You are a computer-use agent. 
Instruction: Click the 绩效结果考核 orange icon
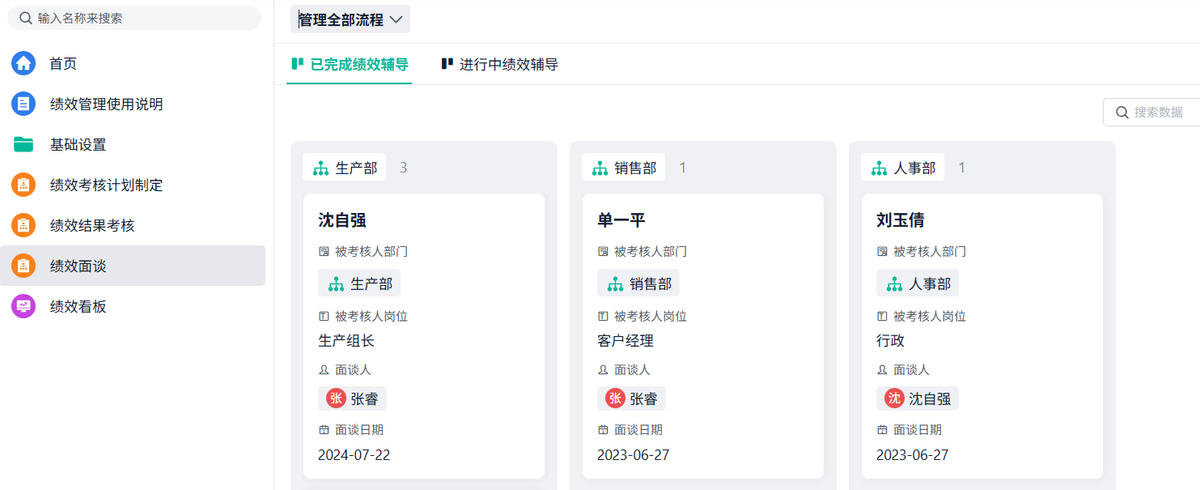coord(23,225)
